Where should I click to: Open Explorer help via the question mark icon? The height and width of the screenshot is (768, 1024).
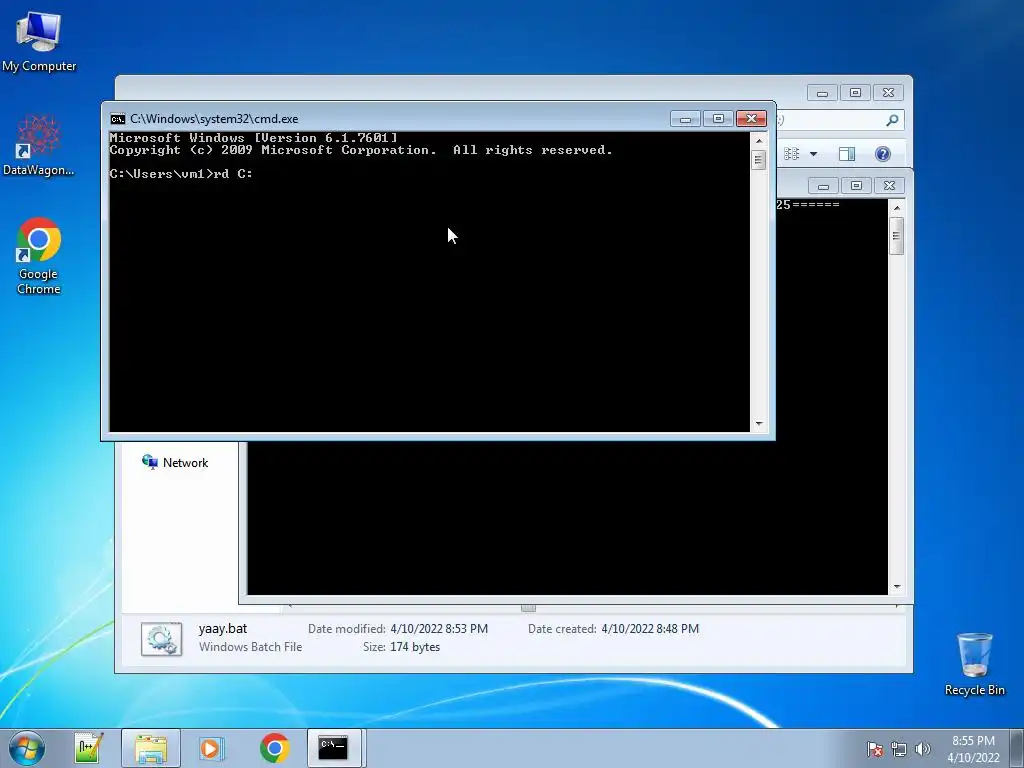(882, 154)
